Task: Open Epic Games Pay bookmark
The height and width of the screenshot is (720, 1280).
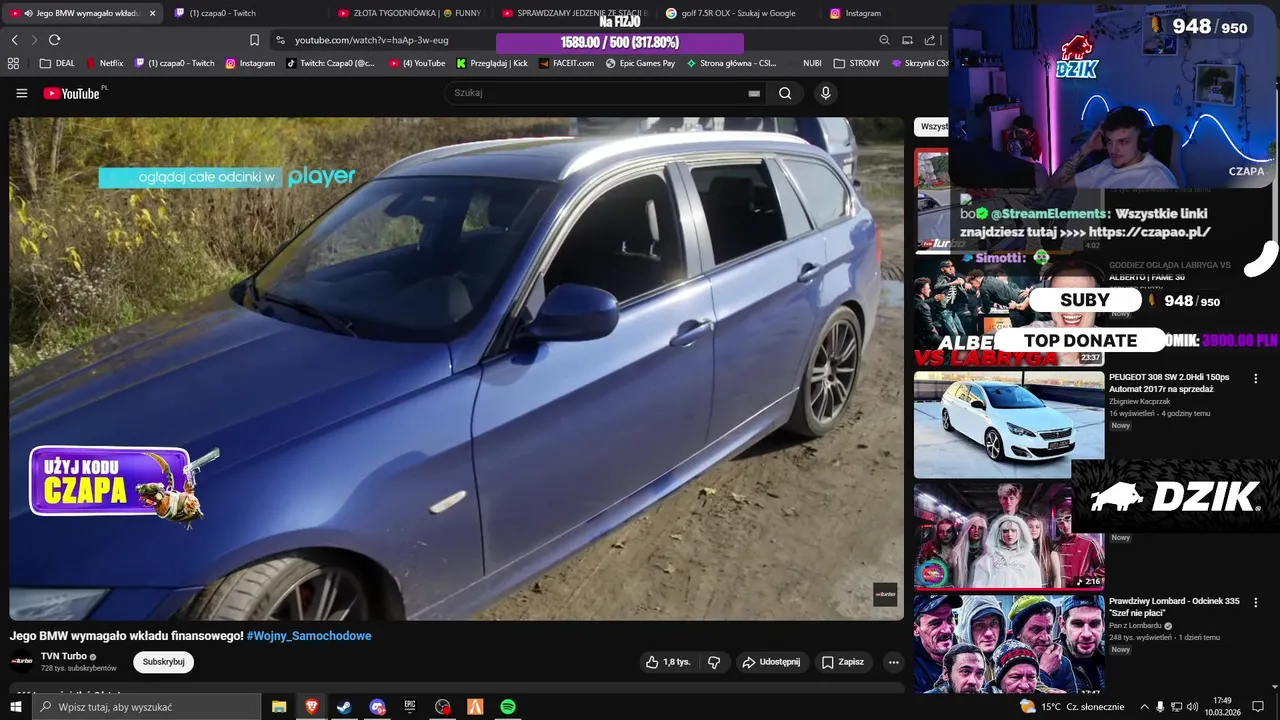Action: [640, 63]
